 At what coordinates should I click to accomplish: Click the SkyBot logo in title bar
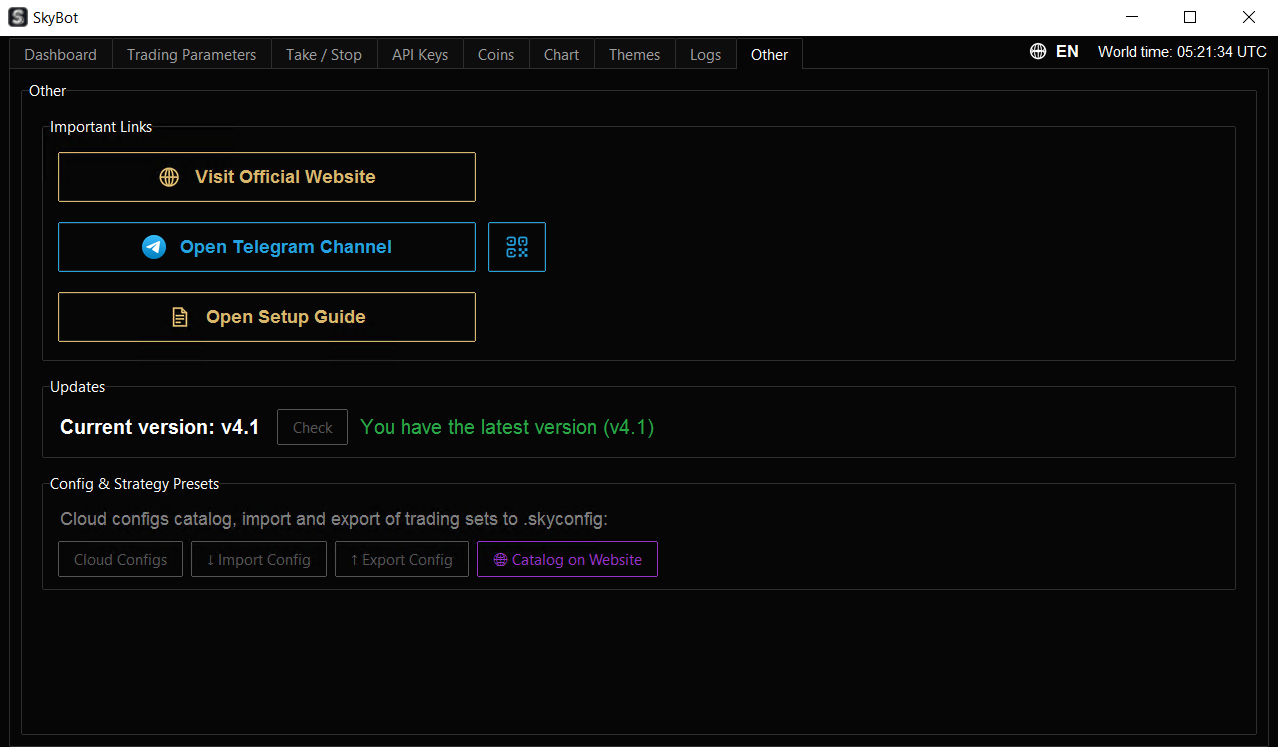[x=17, y=17]
